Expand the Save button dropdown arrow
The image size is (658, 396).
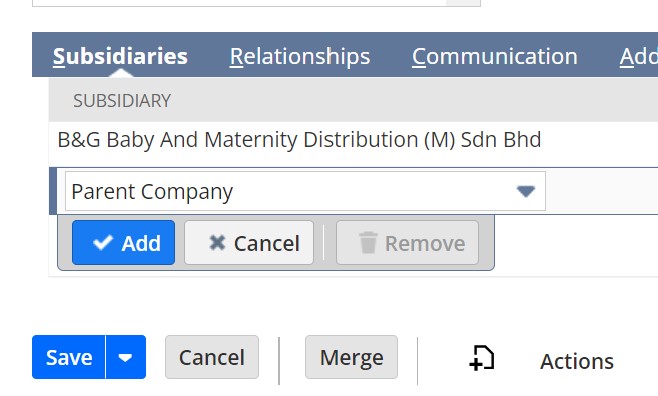[125, 357]
